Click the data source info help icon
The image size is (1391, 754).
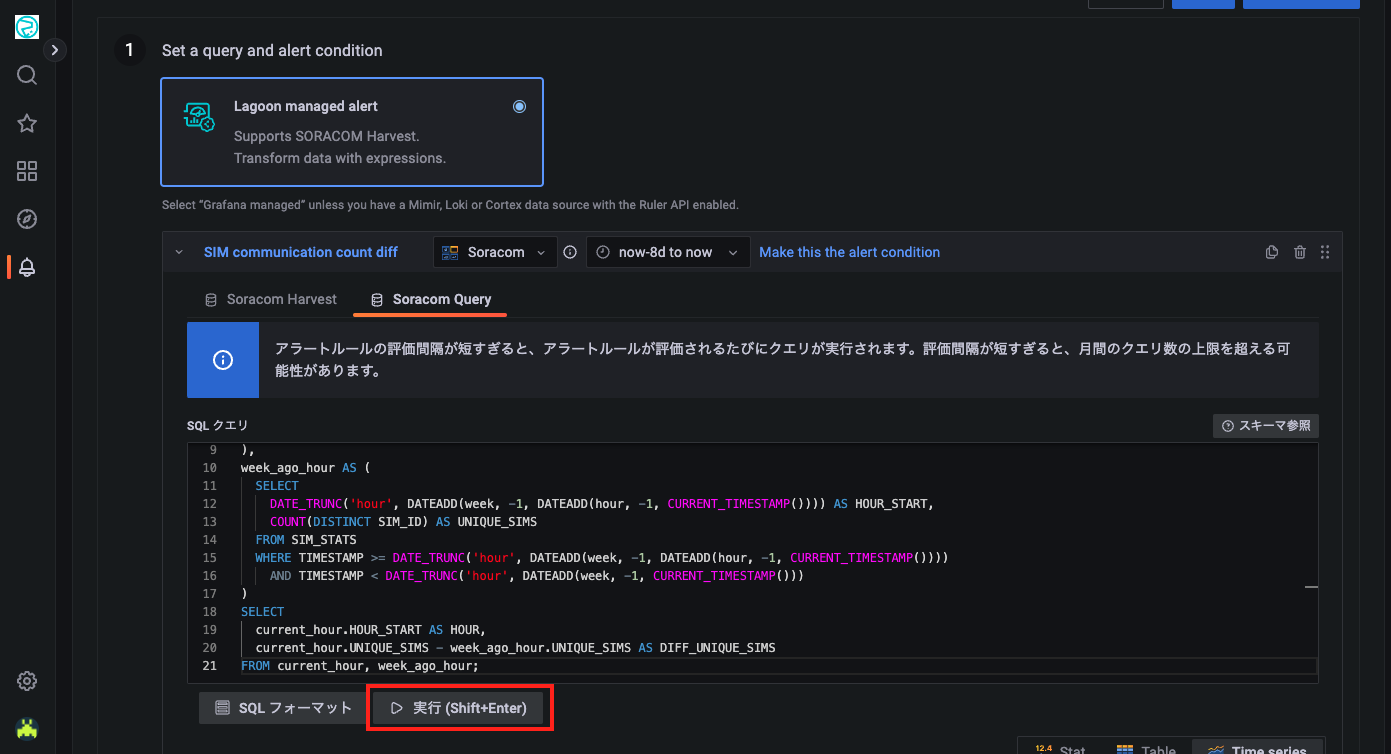[x=571, y=252]
